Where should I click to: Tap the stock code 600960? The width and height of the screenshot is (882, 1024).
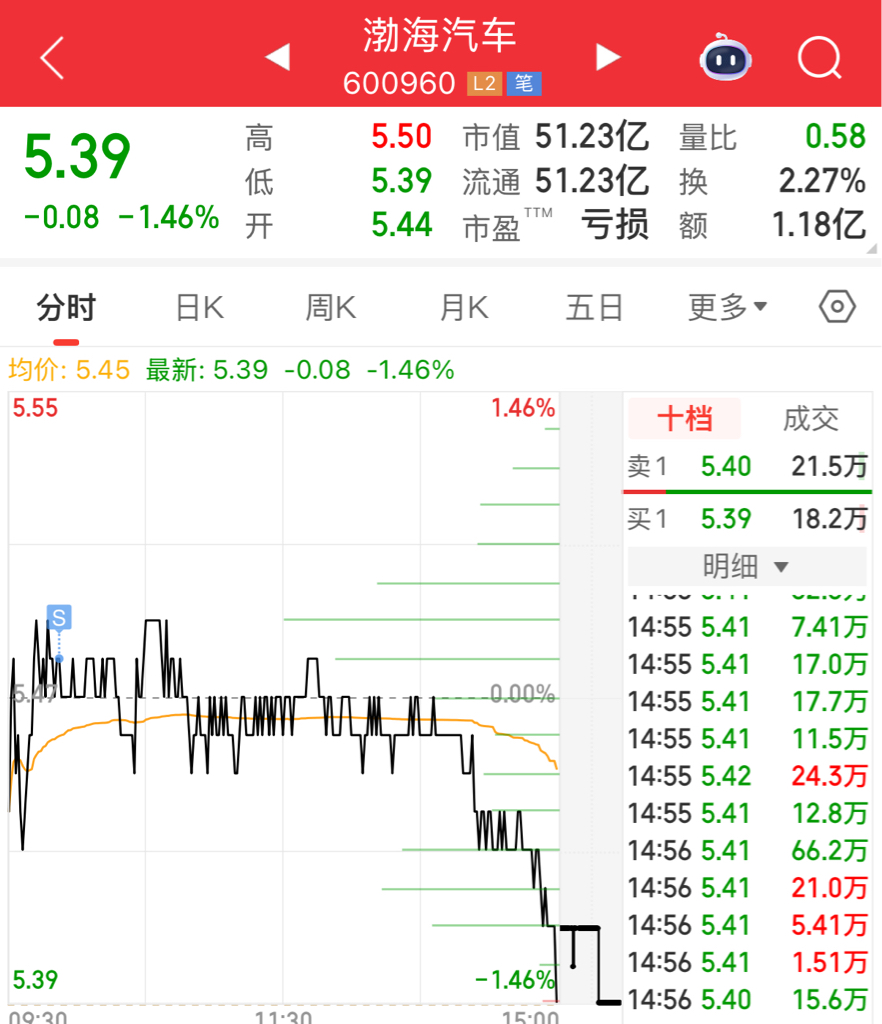(399, 84)
